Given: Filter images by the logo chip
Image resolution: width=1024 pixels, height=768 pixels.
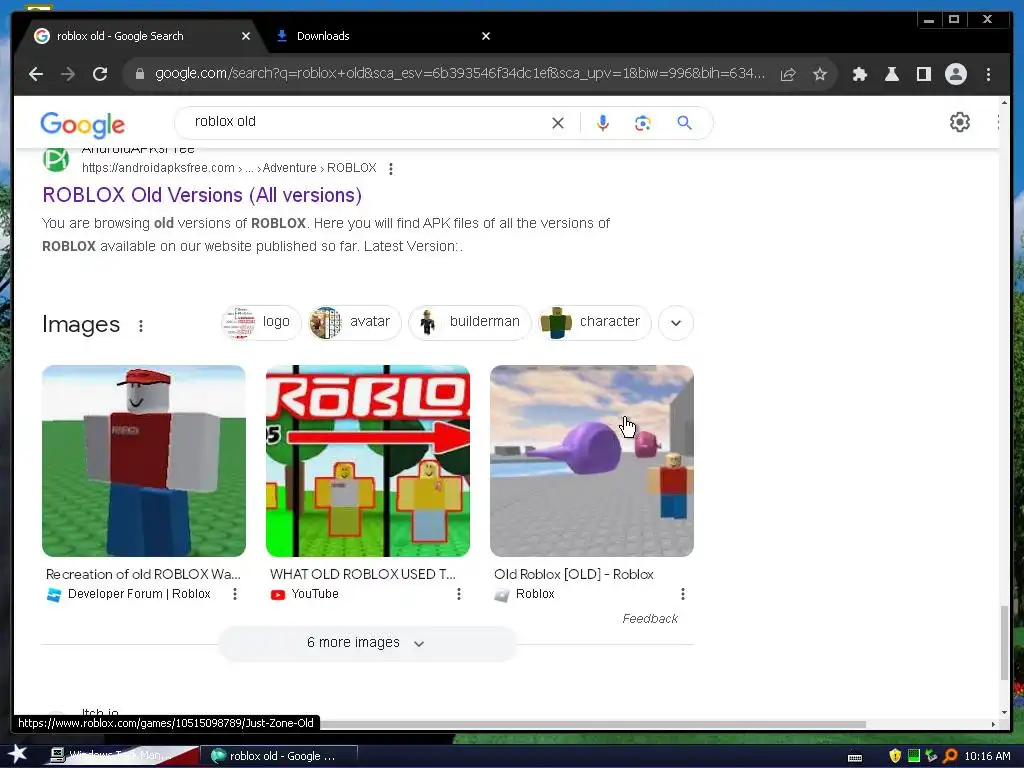Looking at the screenshot, I should click(x=260, y=322).
